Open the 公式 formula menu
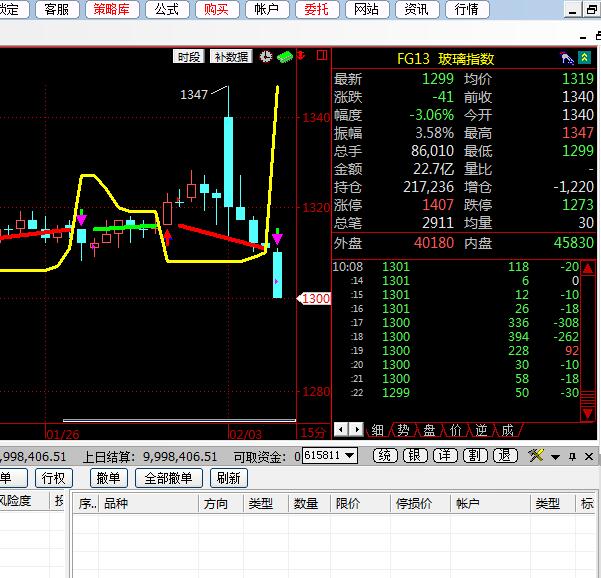601x578 pixels. pyautogui.click(x=167, y=9)
